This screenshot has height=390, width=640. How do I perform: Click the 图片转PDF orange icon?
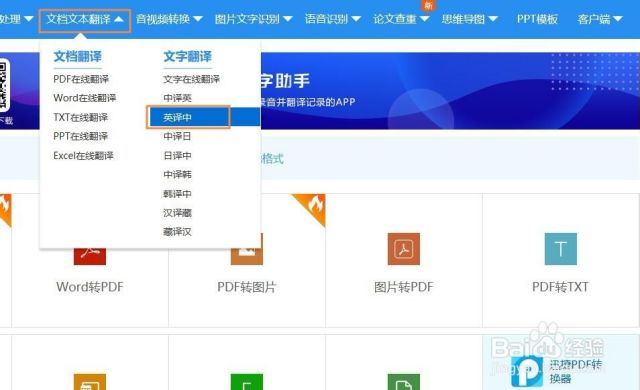coord(404,249)
